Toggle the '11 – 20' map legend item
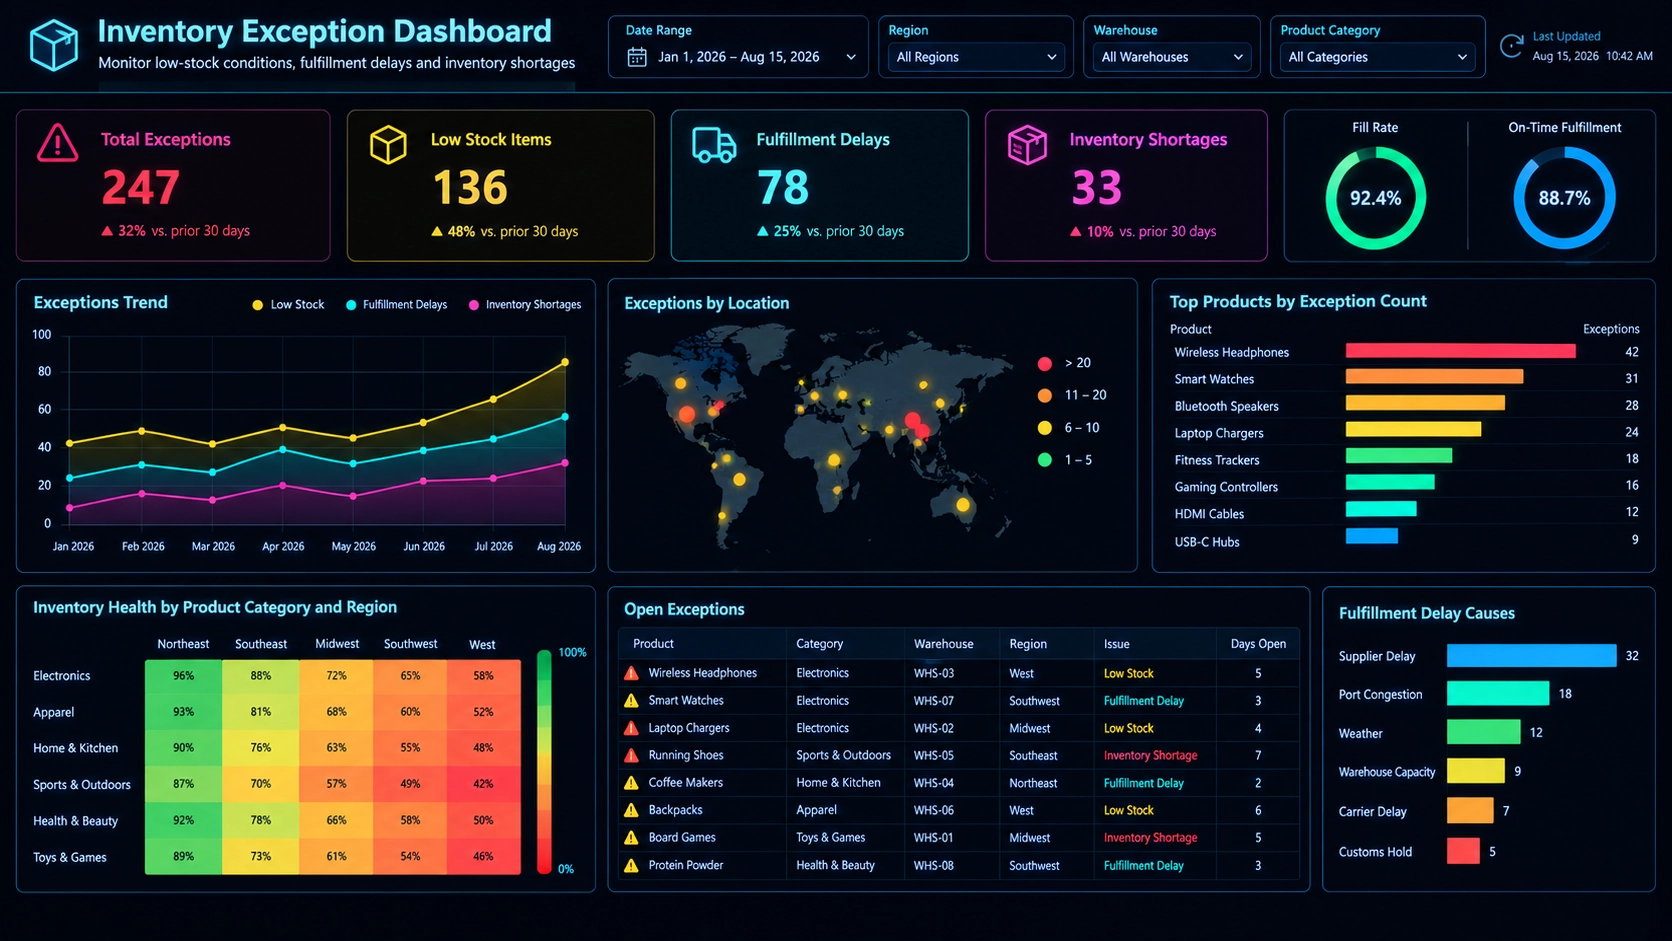The image size is (1672, 941). click(1072, 395)
